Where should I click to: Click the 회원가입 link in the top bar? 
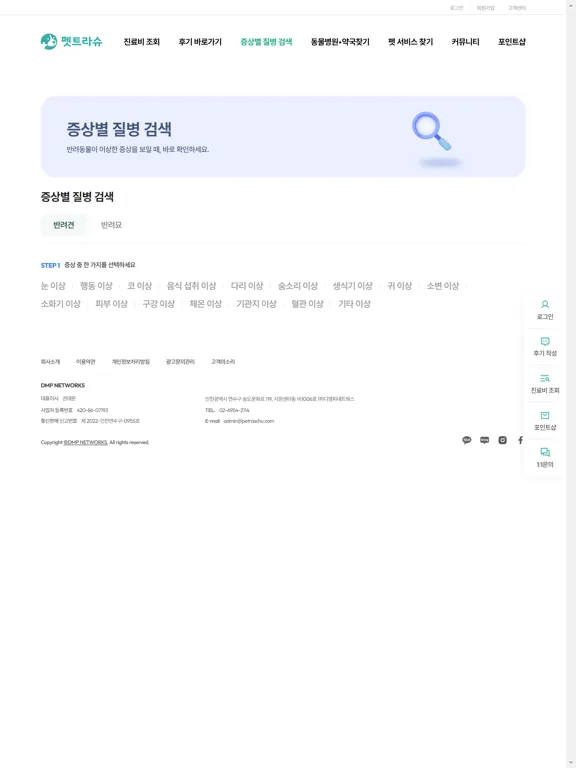click(x=485, y=8)
